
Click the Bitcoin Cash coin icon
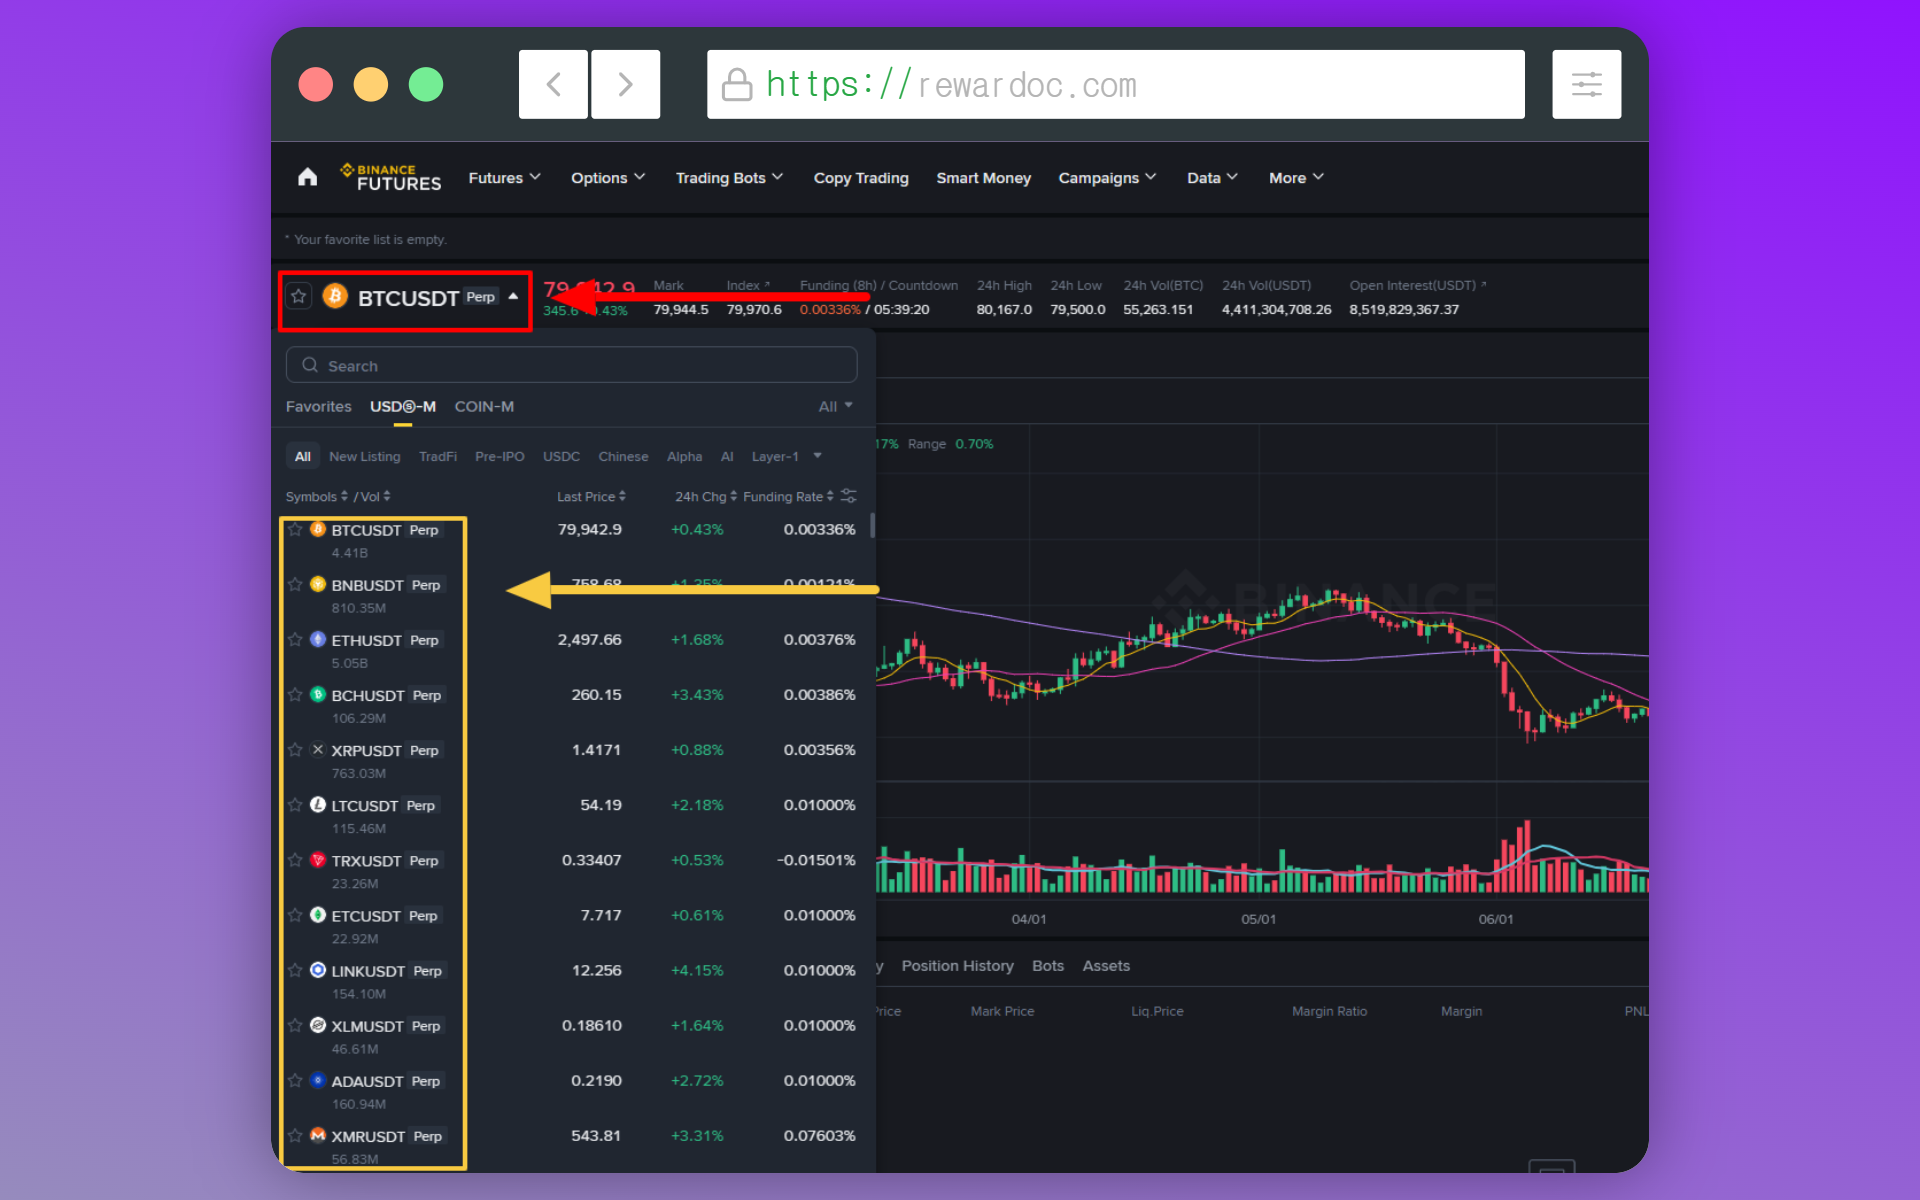[x=318, y=694]
